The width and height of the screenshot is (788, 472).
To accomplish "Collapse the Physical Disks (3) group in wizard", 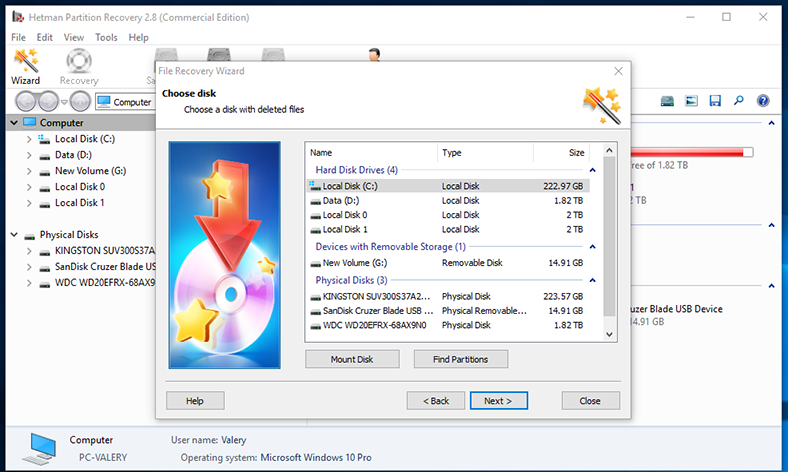I will coord(593,280).
